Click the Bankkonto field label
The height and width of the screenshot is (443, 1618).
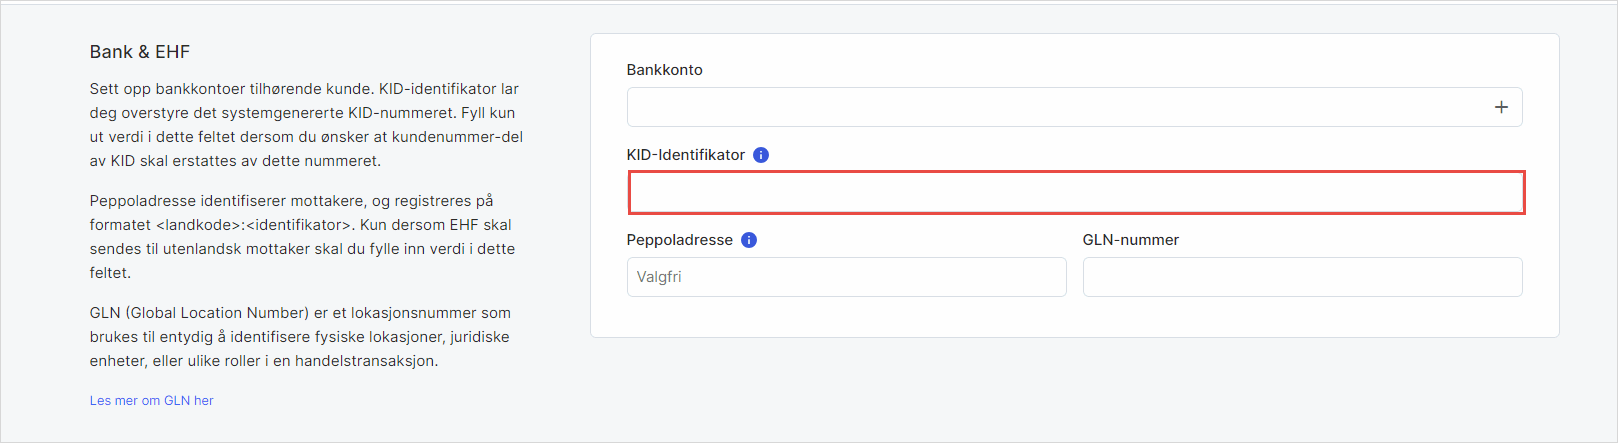pos(664,70)
